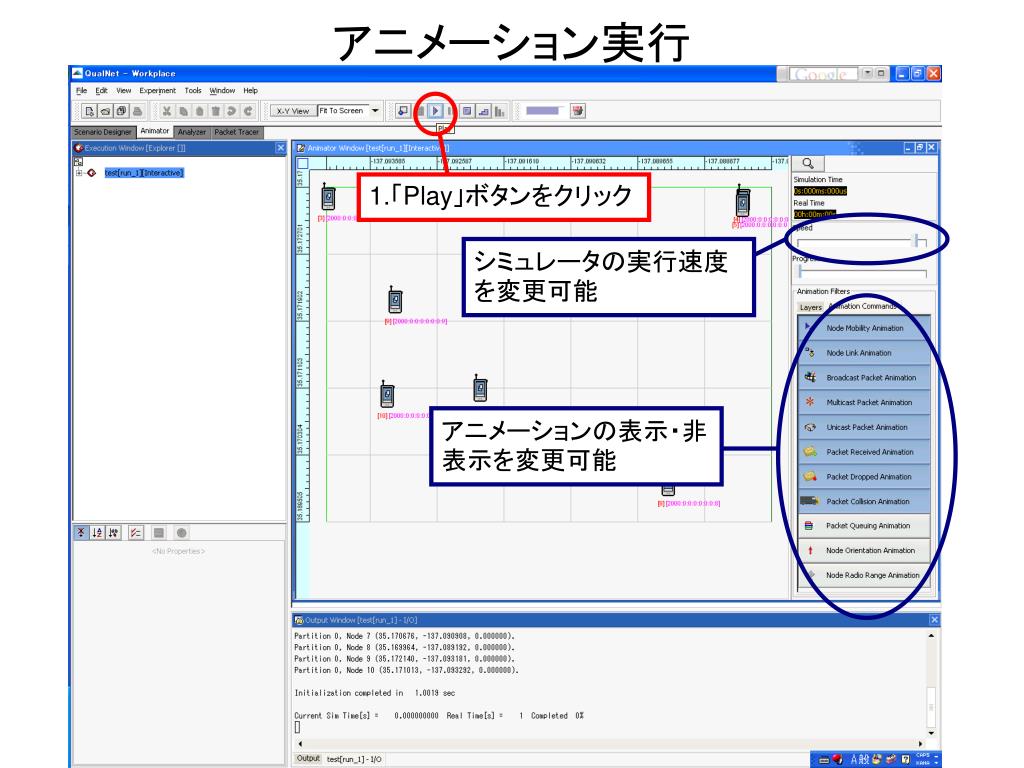Image resolution: width=1024 pixels, height=768 pixels.
Task: Click the sort-by-category icon beside A-Z
Action: [113, 533]
